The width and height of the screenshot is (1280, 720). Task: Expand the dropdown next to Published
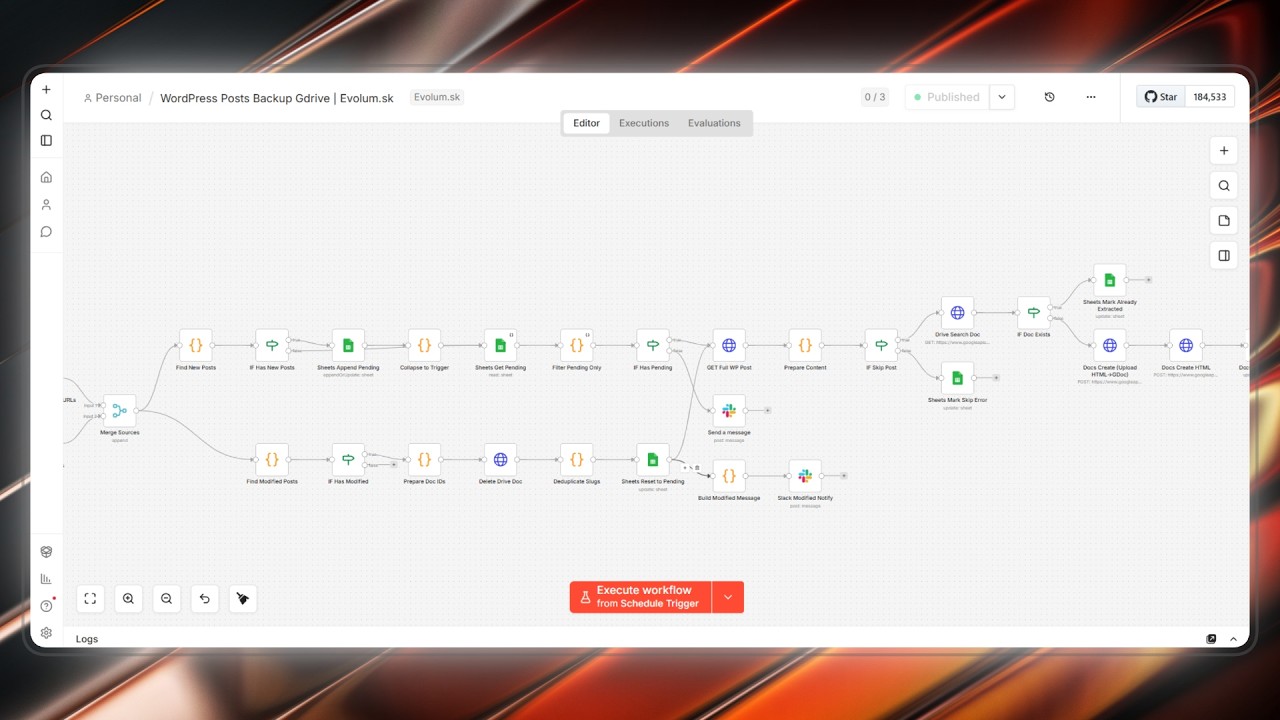point(1002,97)
